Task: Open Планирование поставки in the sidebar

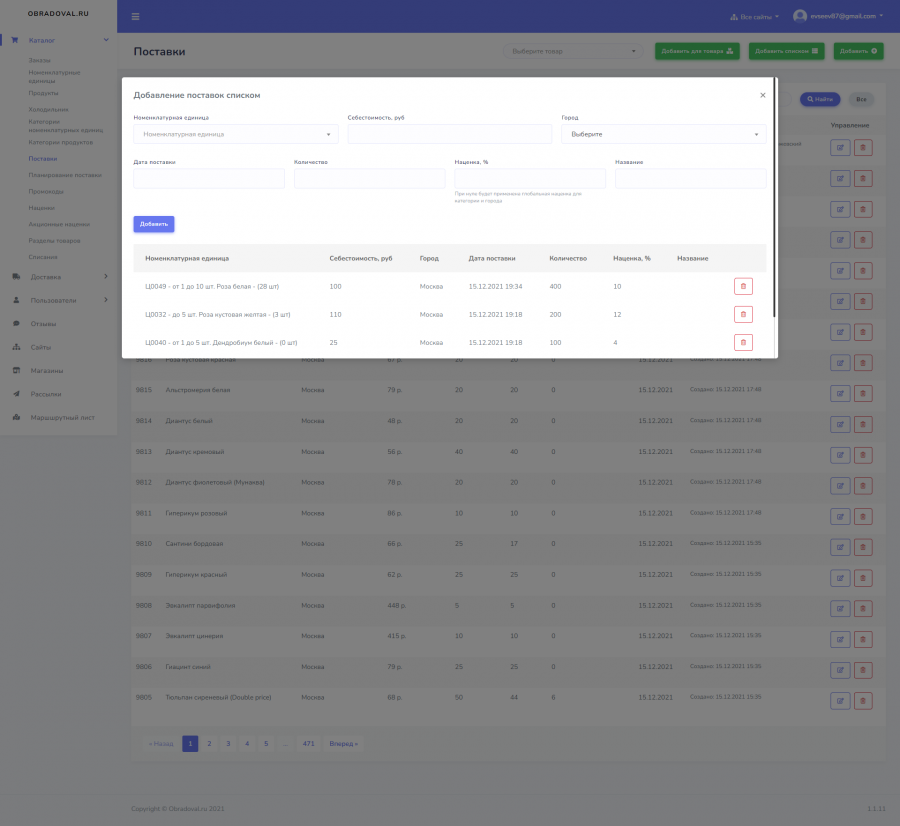Action: click(x=65, y=175)
